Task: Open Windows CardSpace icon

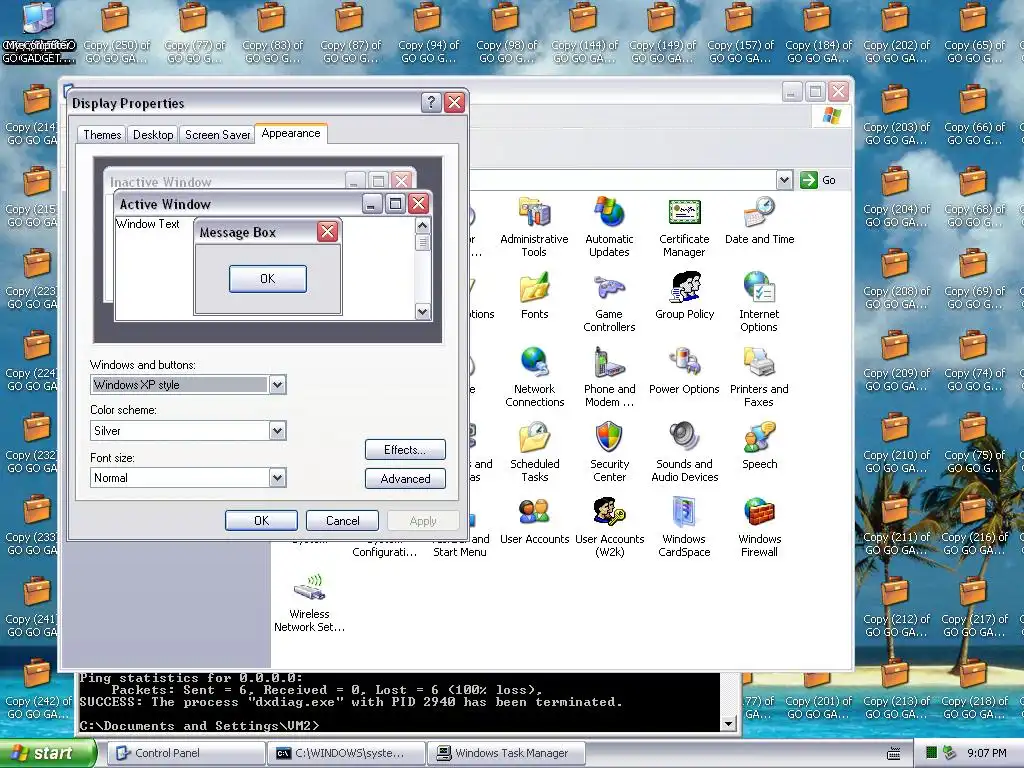Action: [x=684, y=527]
